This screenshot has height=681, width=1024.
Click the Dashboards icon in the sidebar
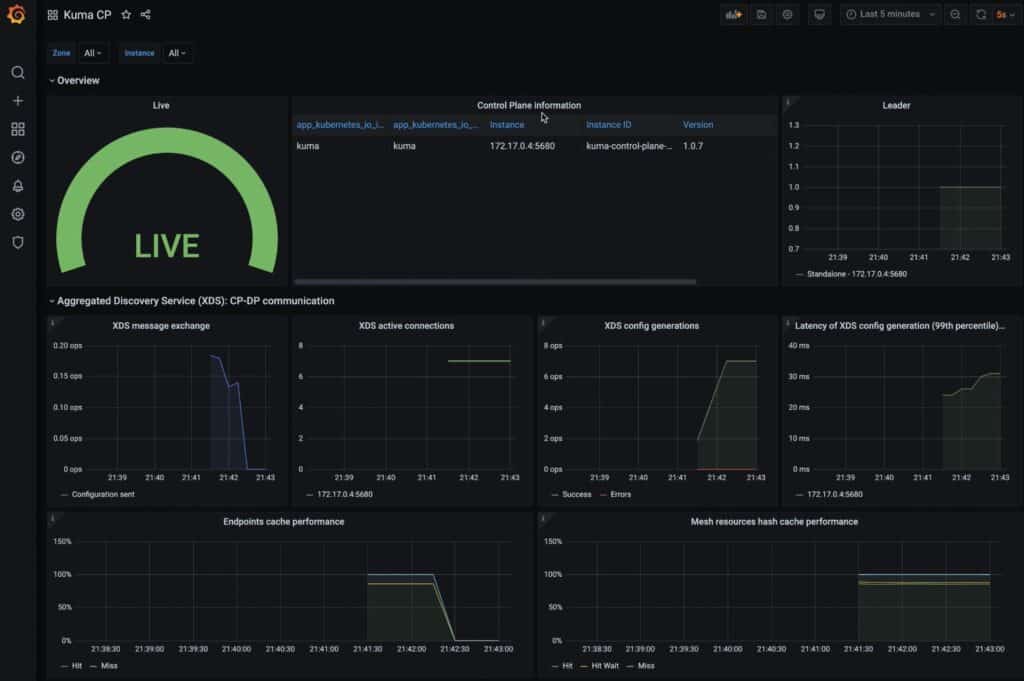point(17,128)
